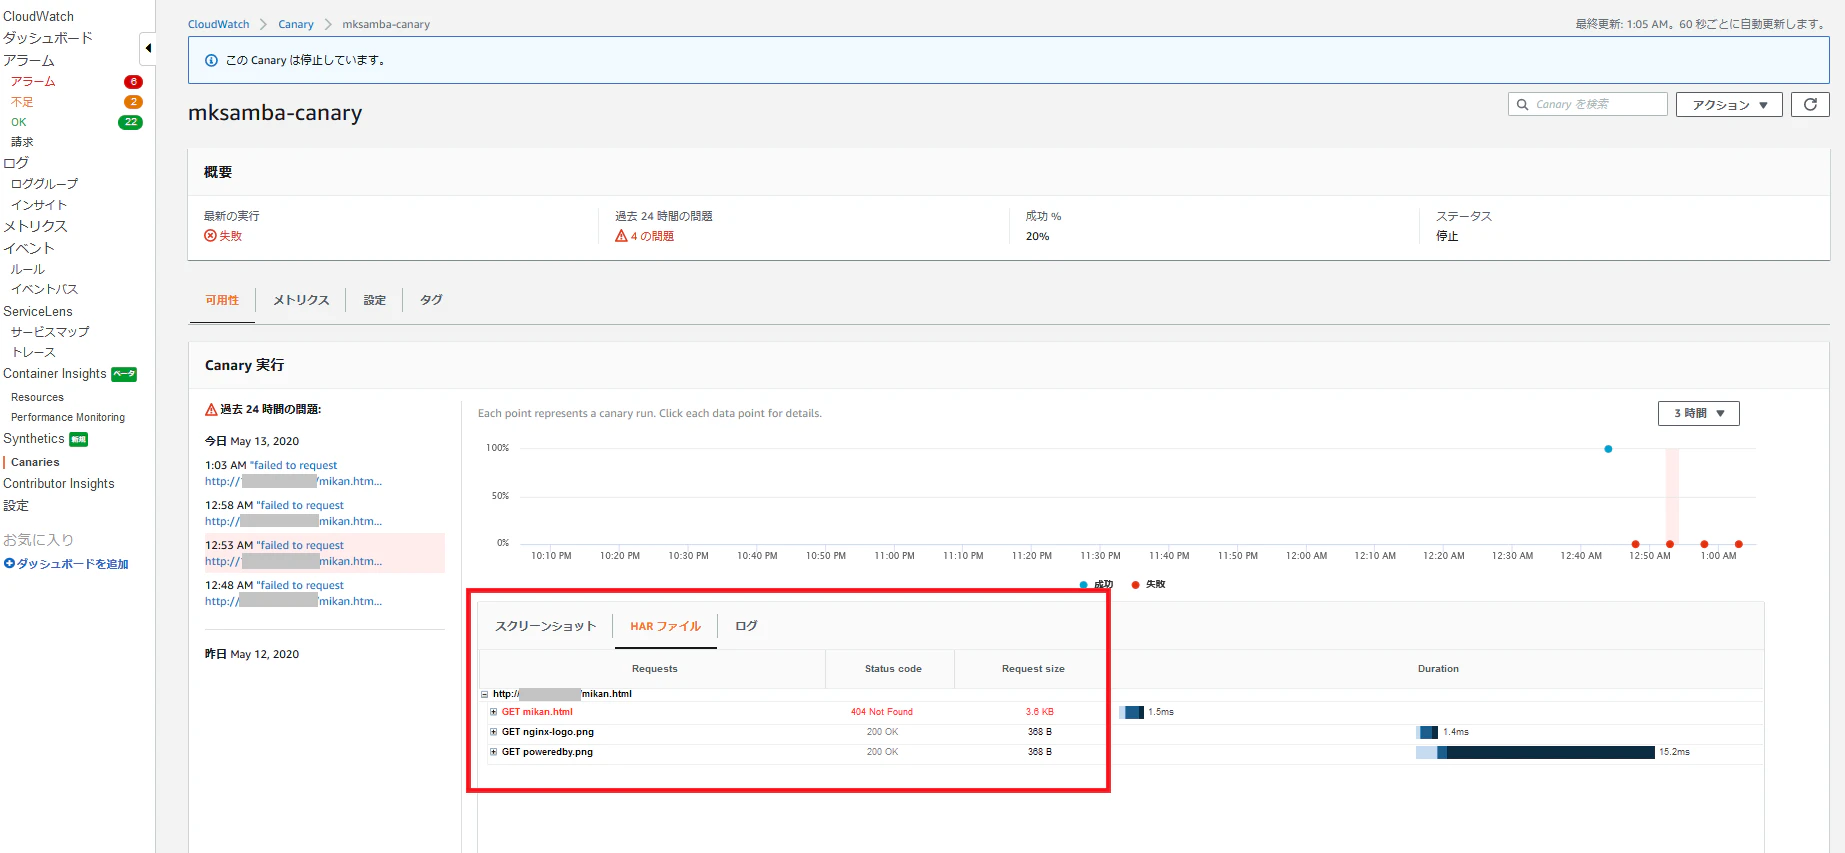Add a dashboard via ダッシュボードを追加
This screenshot has width=1845, height=853.
[x=66, y=564]
